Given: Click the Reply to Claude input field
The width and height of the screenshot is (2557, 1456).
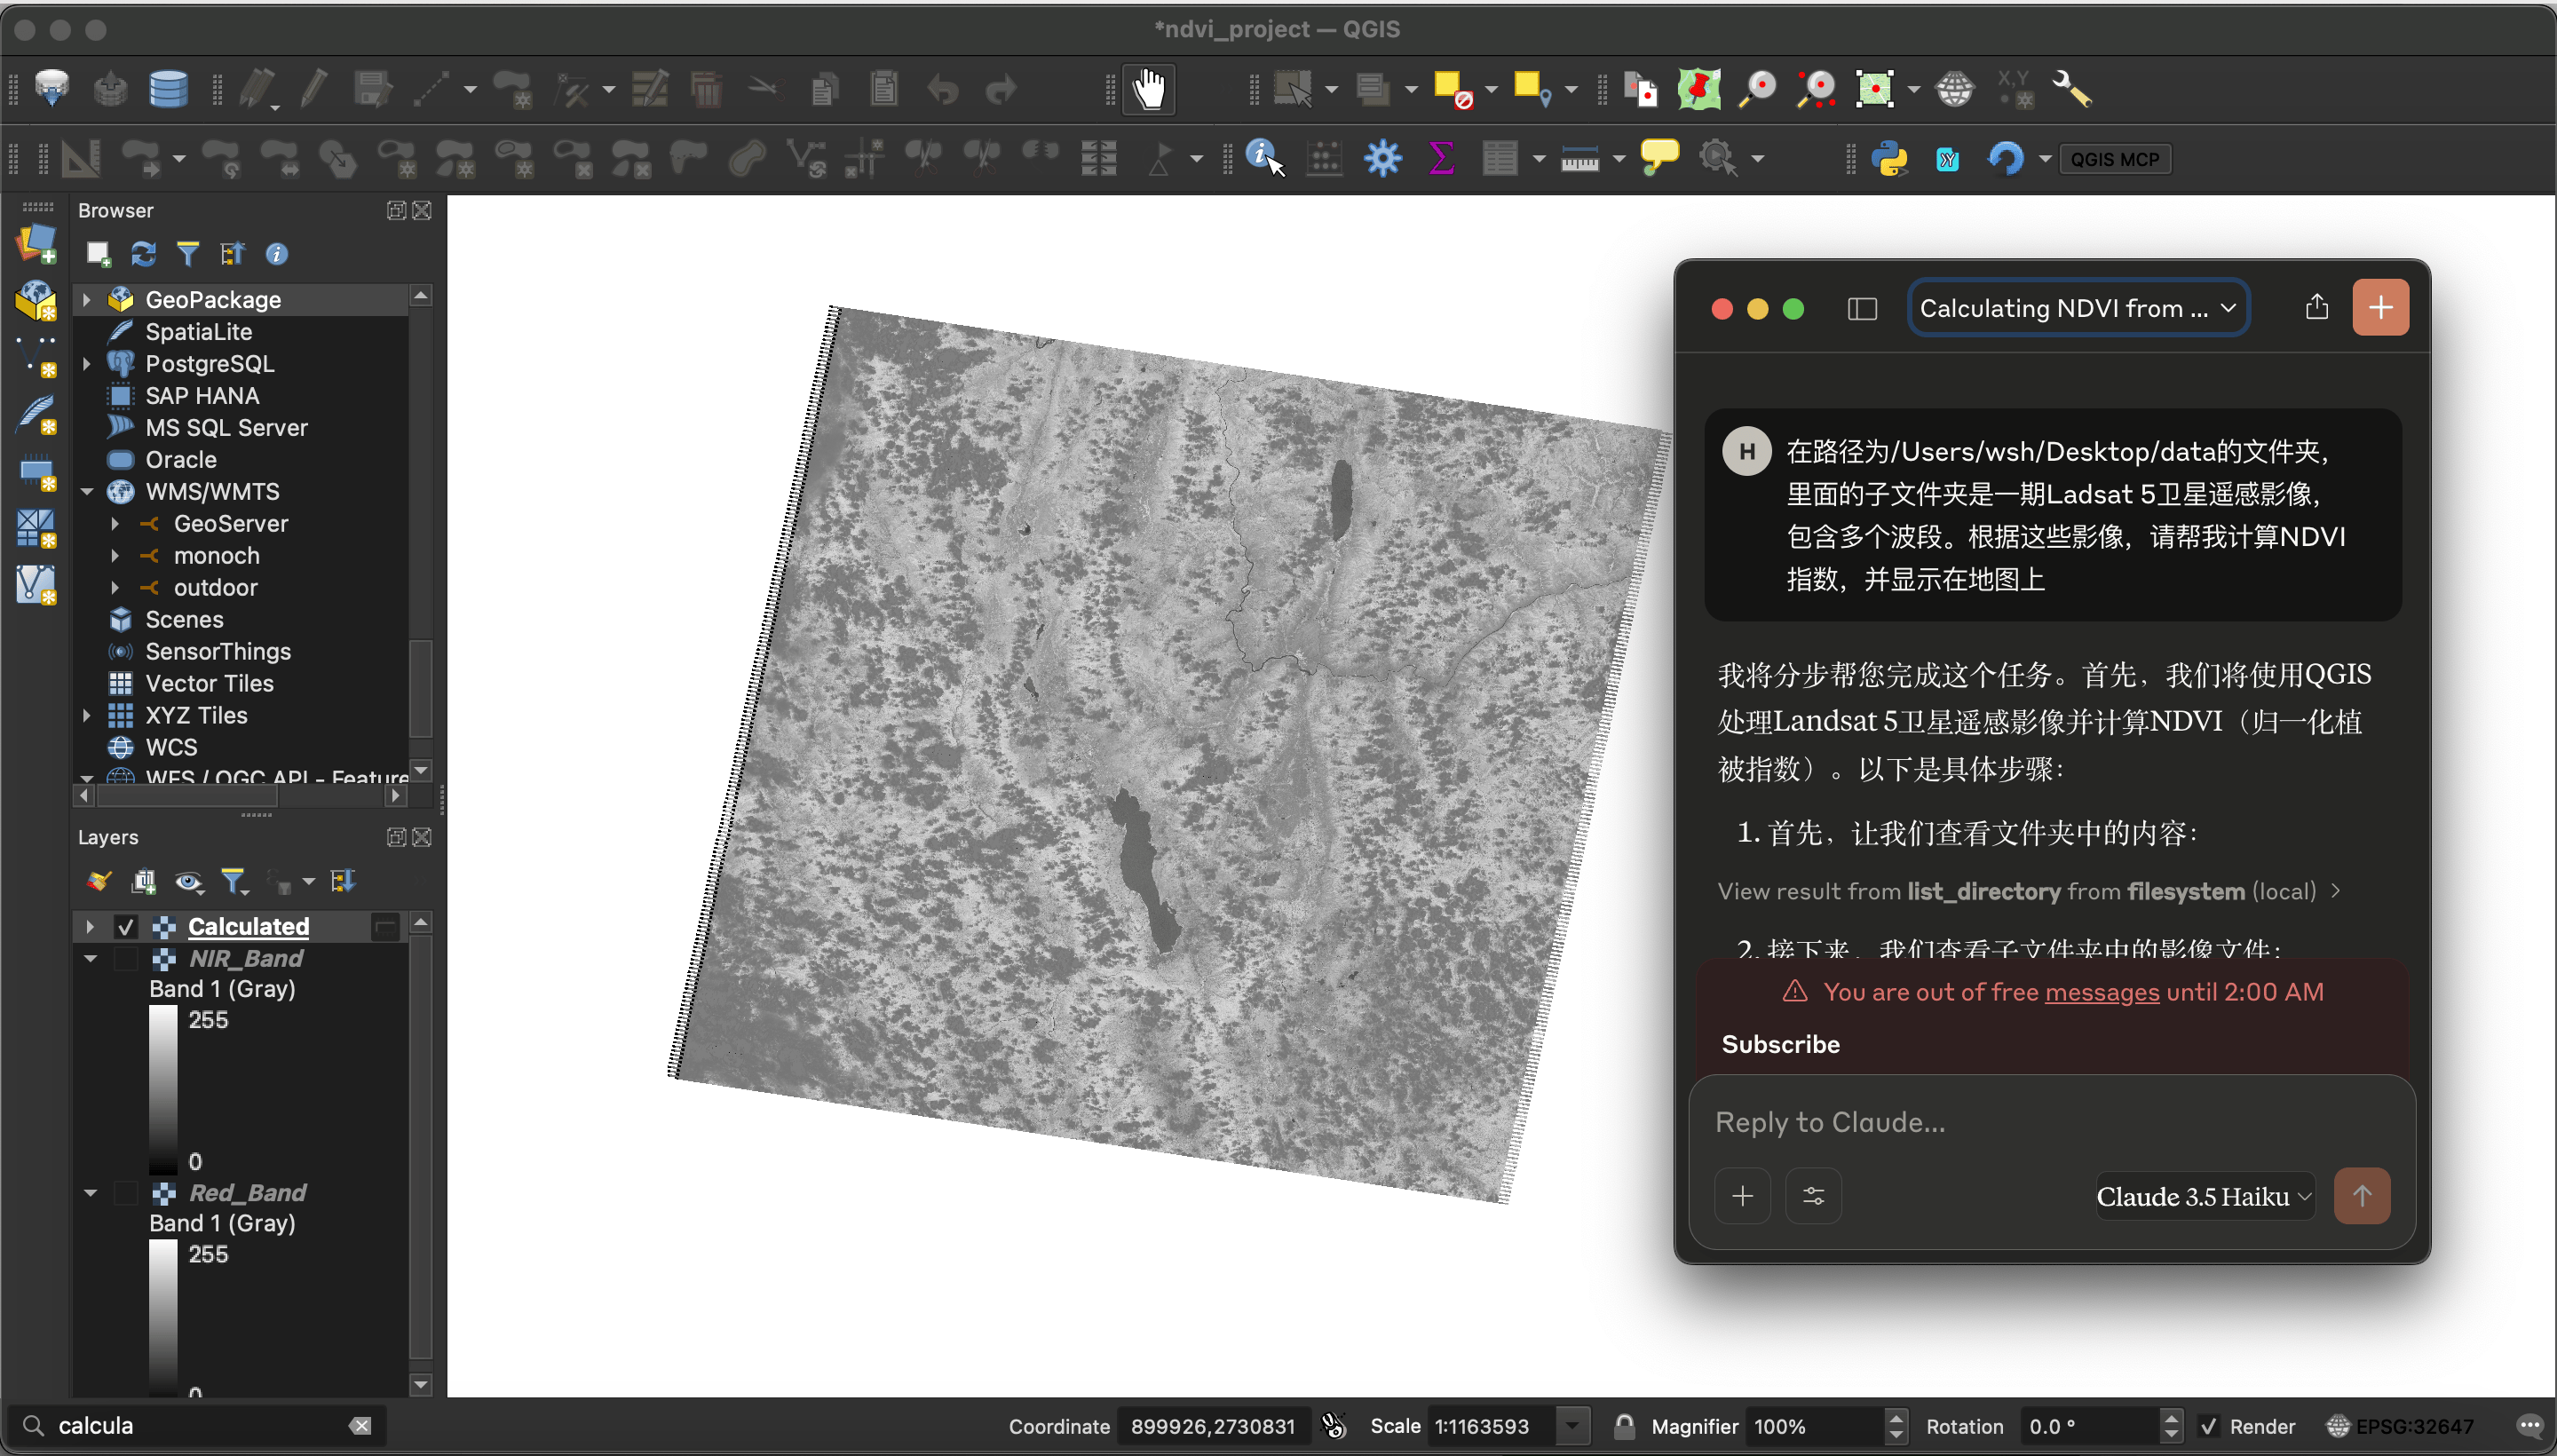Looking at the screenshot, I should tap(1900, 1122).
